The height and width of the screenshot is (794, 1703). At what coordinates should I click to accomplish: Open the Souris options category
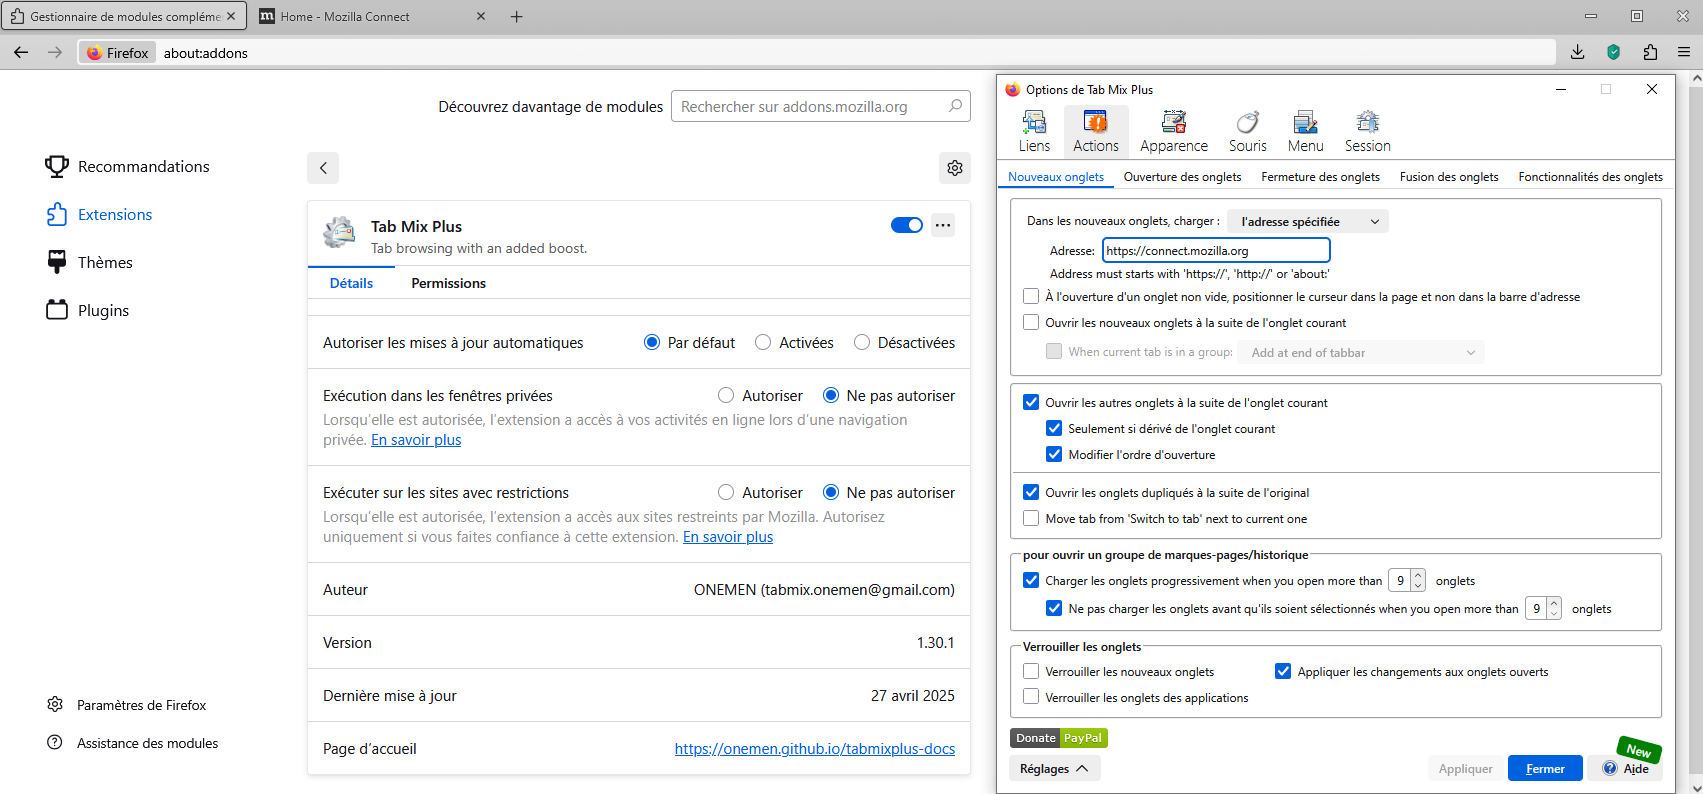click(x=1248, y=132)
